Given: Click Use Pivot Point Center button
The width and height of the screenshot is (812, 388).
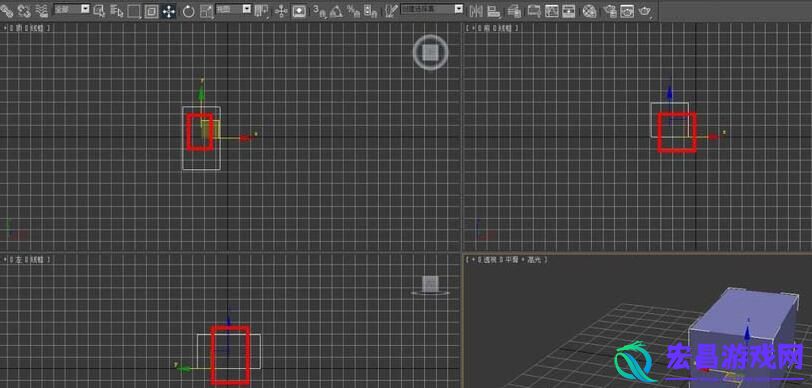Looking at the screenshot, I should click(x=262, y=10).
